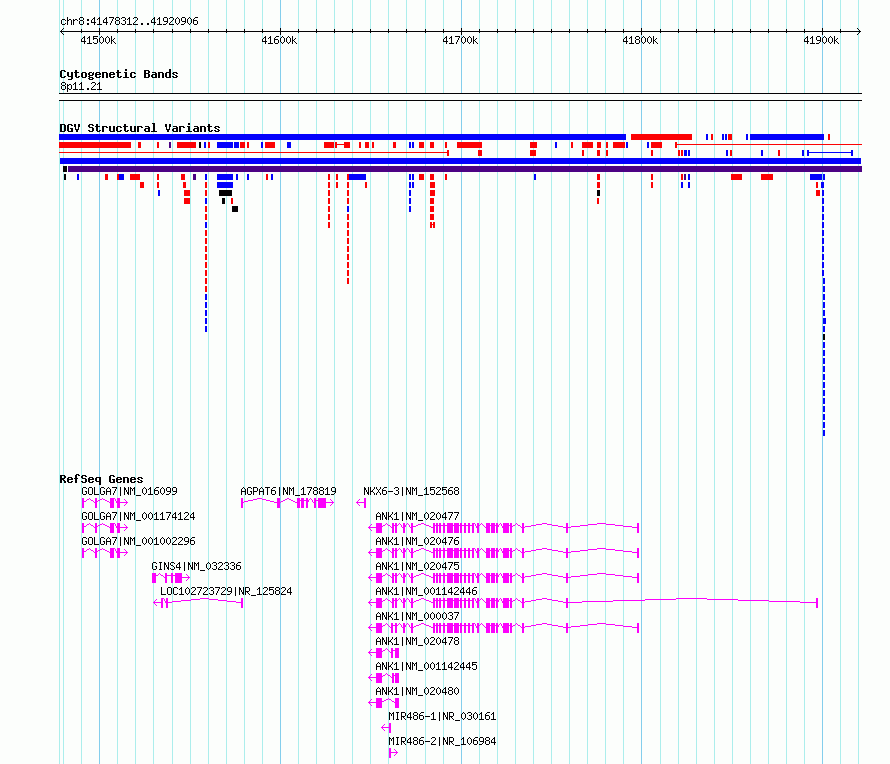The image size is (890, 764).
Task: Open the ANK1|NM_020478 transcript label
Action: [x=417, y=641]
